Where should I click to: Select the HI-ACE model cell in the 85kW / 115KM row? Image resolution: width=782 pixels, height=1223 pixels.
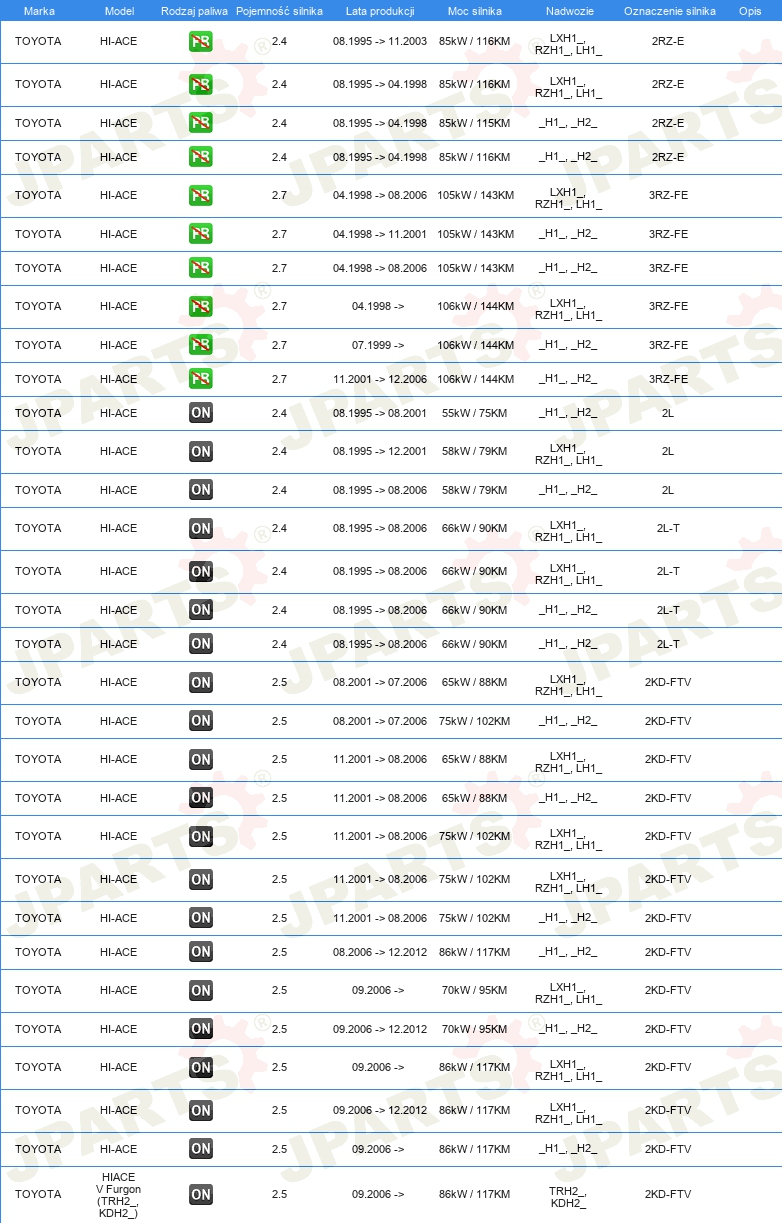(x=119, y=123)
